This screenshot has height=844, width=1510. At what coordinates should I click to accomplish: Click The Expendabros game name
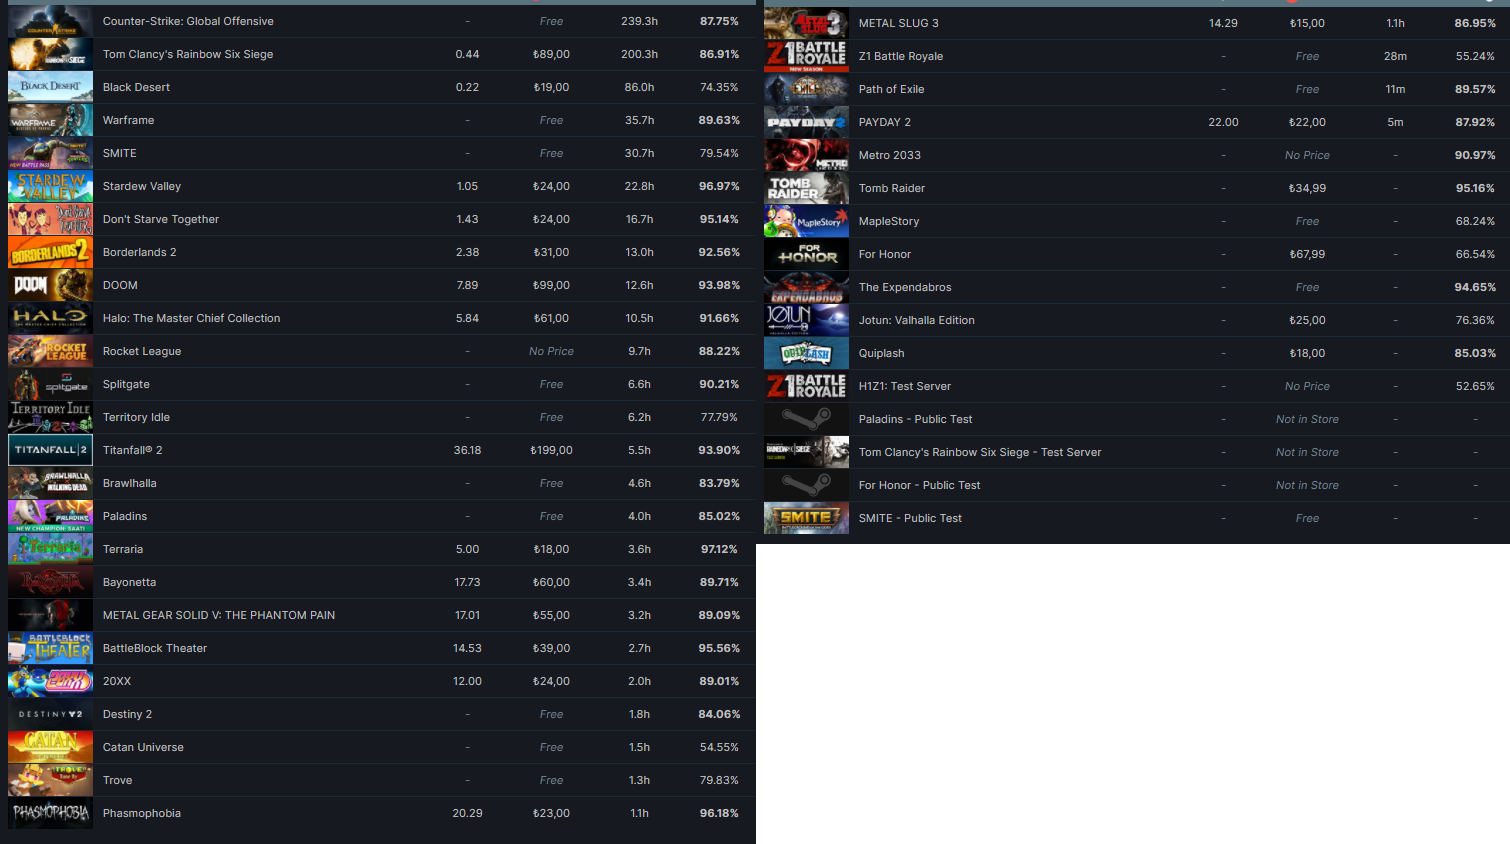click(905, 287)
